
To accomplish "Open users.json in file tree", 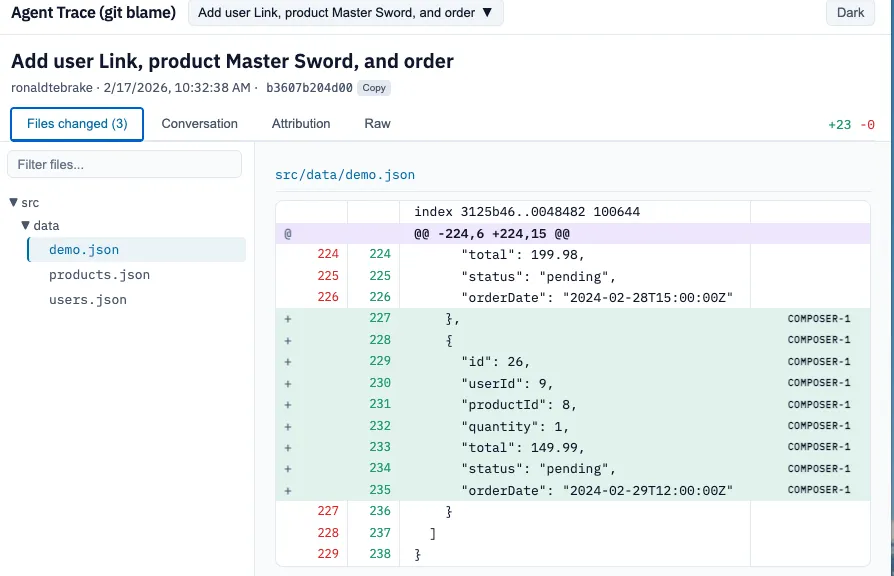I will point(88,299).
